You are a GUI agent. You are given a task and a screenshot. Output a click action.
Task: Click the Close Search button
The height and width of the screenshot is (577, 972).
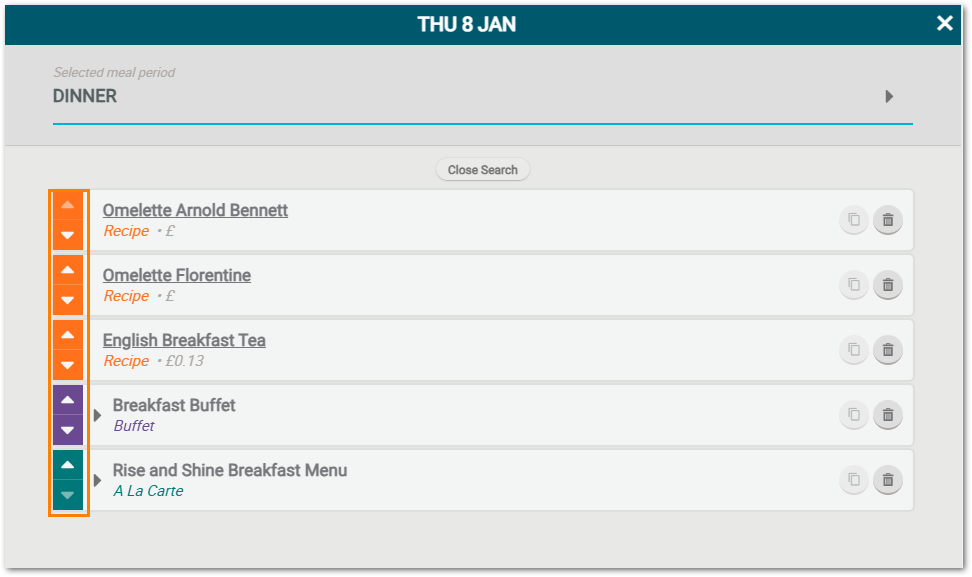(483, 169)
